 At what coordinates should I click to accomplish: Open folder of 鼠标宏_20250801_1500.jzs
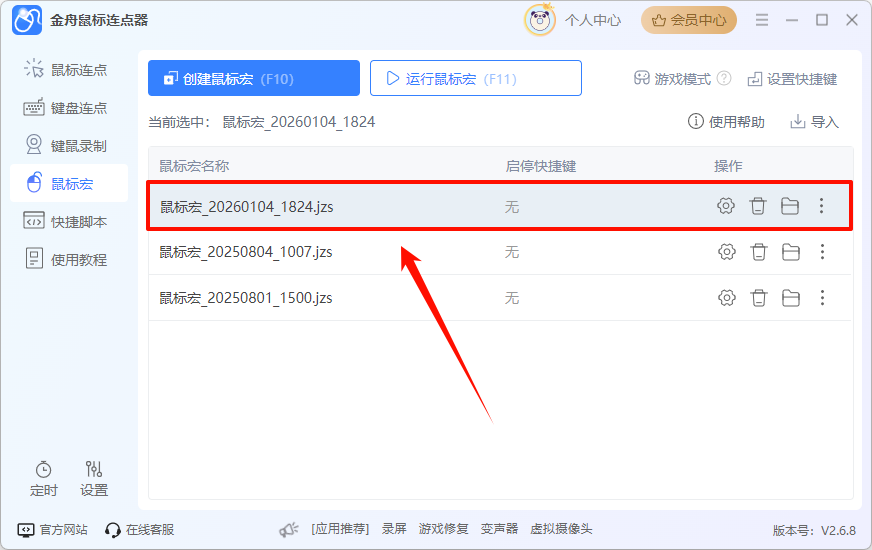791,298
